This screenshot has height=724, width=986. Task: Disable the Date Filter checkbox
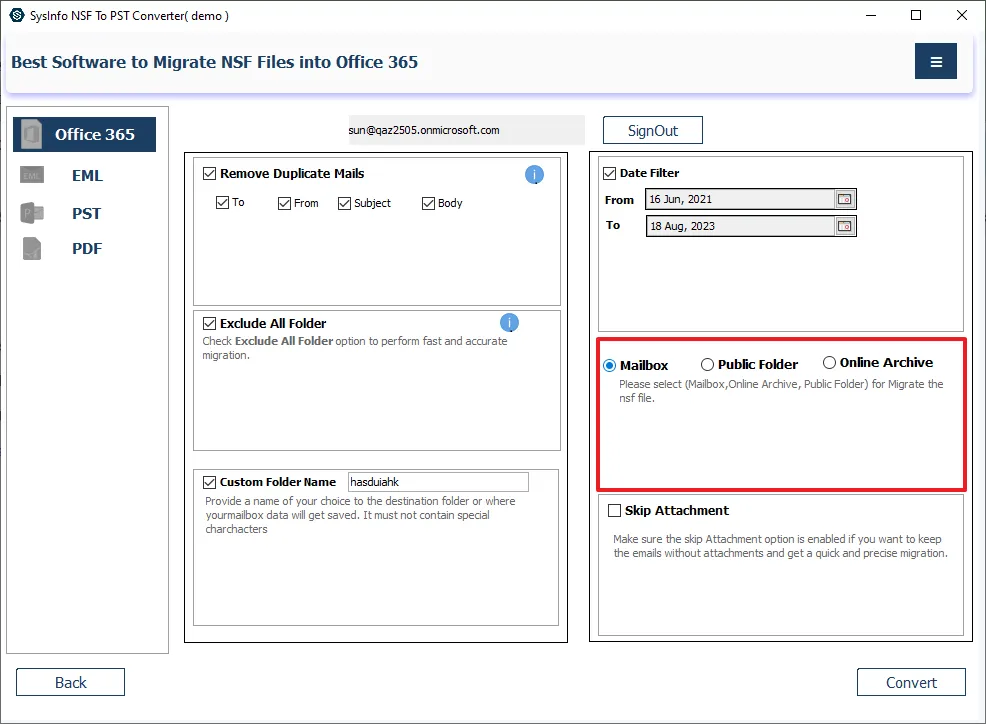point(610,174)
